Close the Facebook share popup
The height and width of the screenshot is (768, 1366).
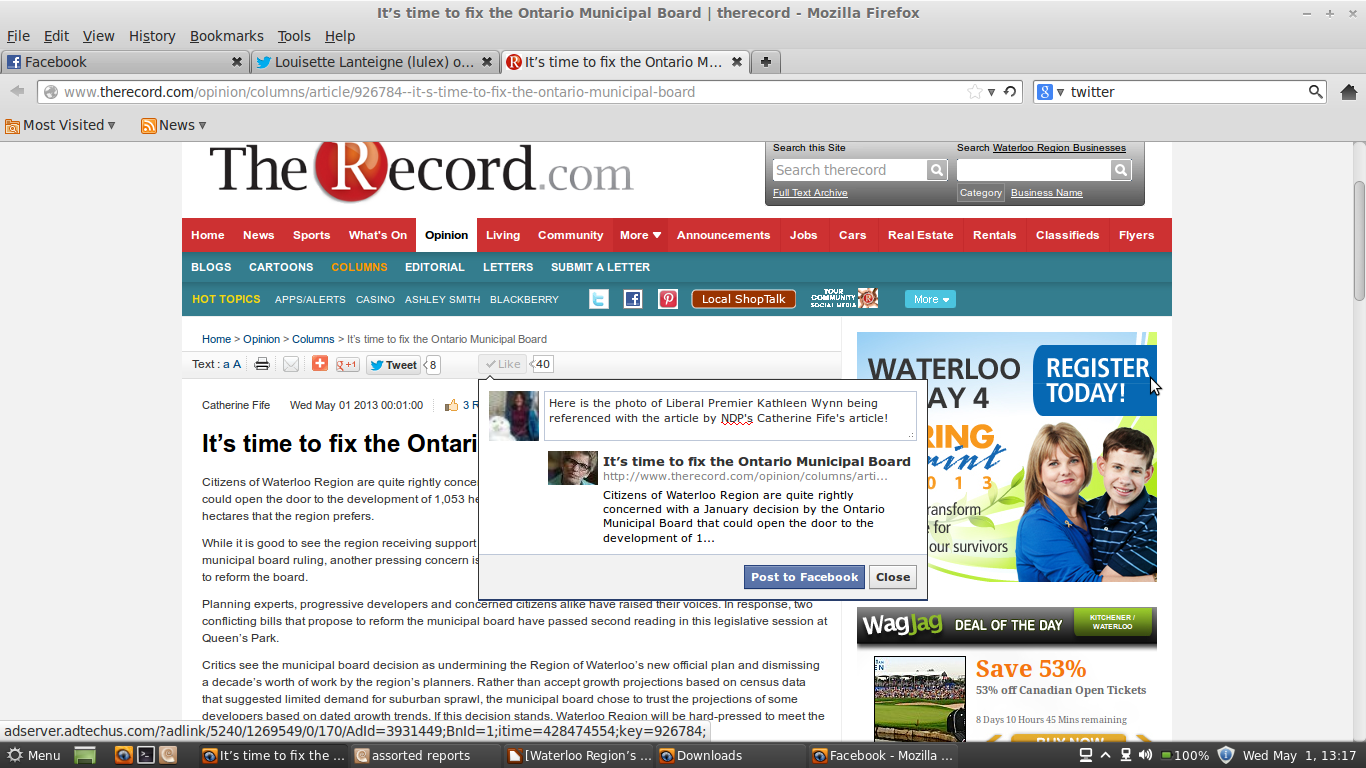[893, 577]
